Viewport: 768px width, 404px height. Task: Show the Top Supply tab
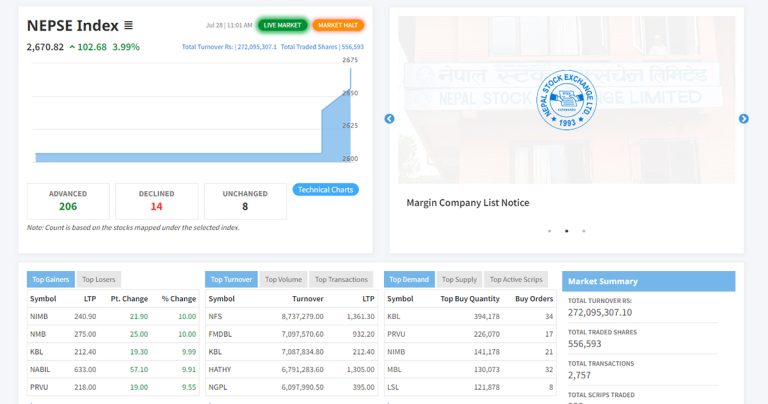pyautogui.click(x=459, y=280)
